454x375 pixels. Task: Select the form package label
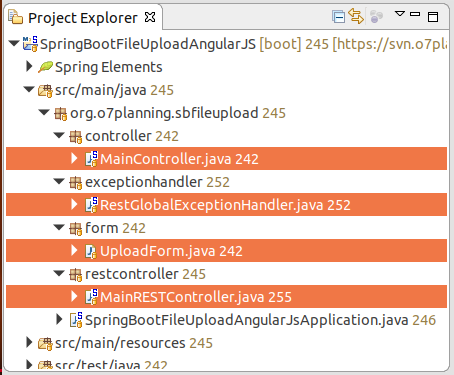[x=102, y=228]
